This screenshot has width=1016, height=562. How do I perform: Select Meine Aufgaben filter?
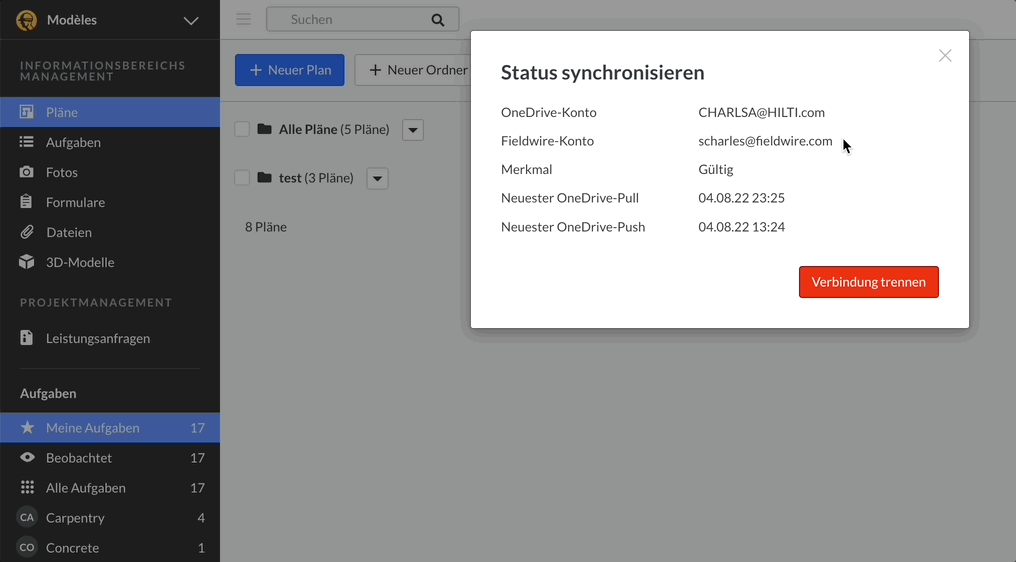point(110,428)
